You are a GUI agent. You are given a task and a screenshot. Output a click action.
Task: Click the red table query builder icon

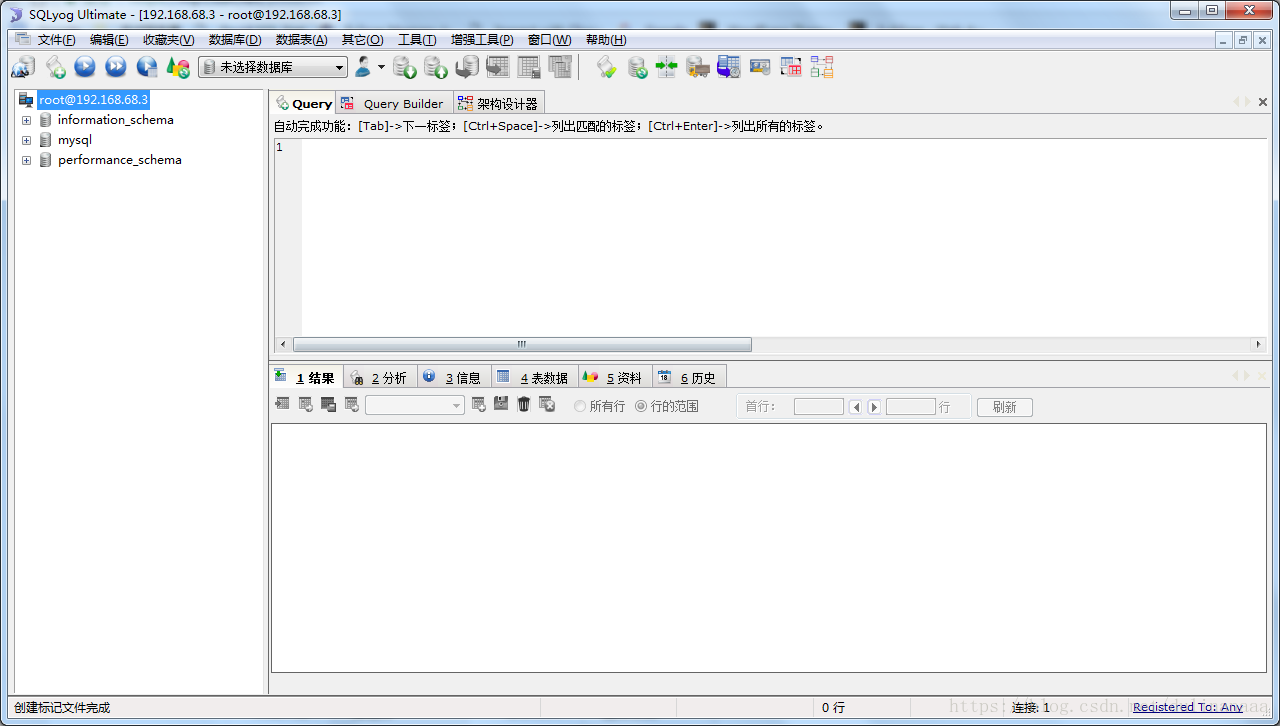[791, 67]
